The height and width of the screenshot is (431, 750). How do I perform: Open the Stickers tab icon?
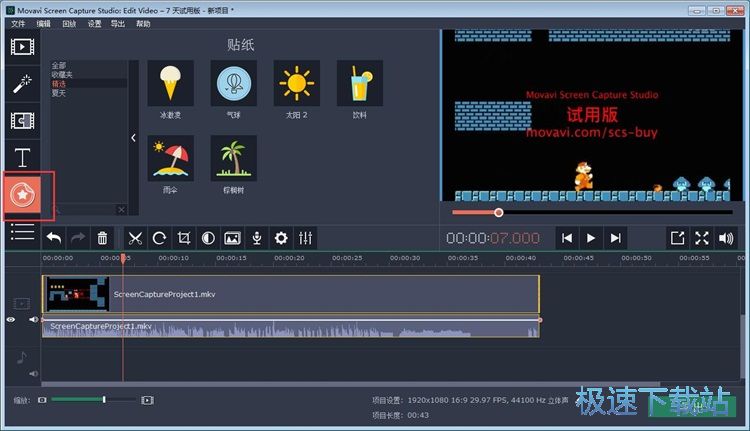pos(22,195)
